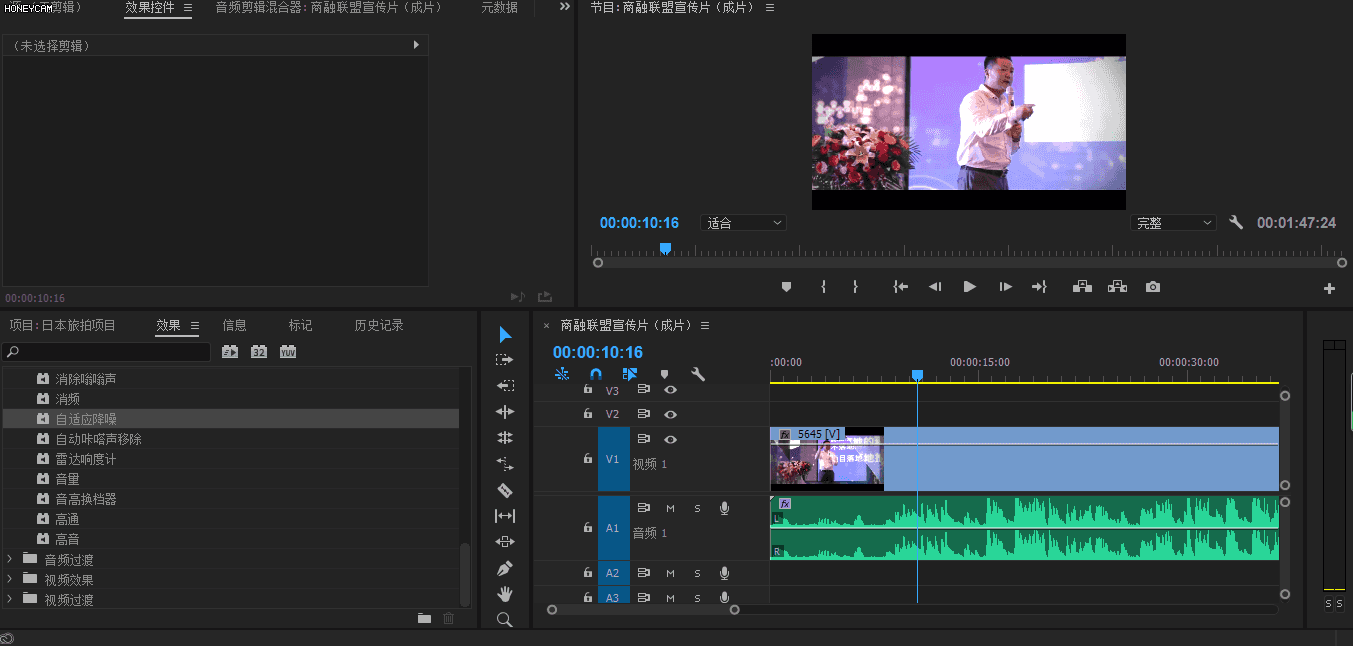Switch to 历史记录 tab
Viewport: 1353px width, 646px height.
click(379, 325)
